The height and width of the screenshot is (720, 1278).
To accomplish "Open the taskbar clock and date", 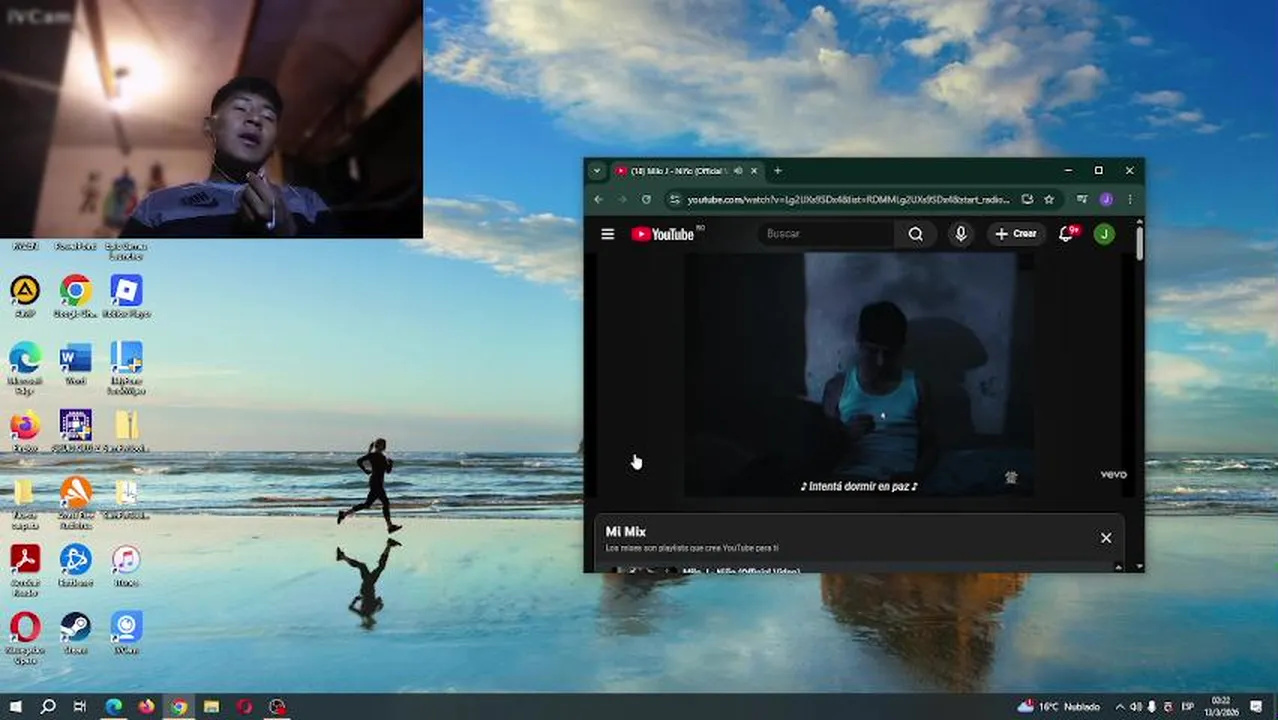I will click(x=1221, y=707).
